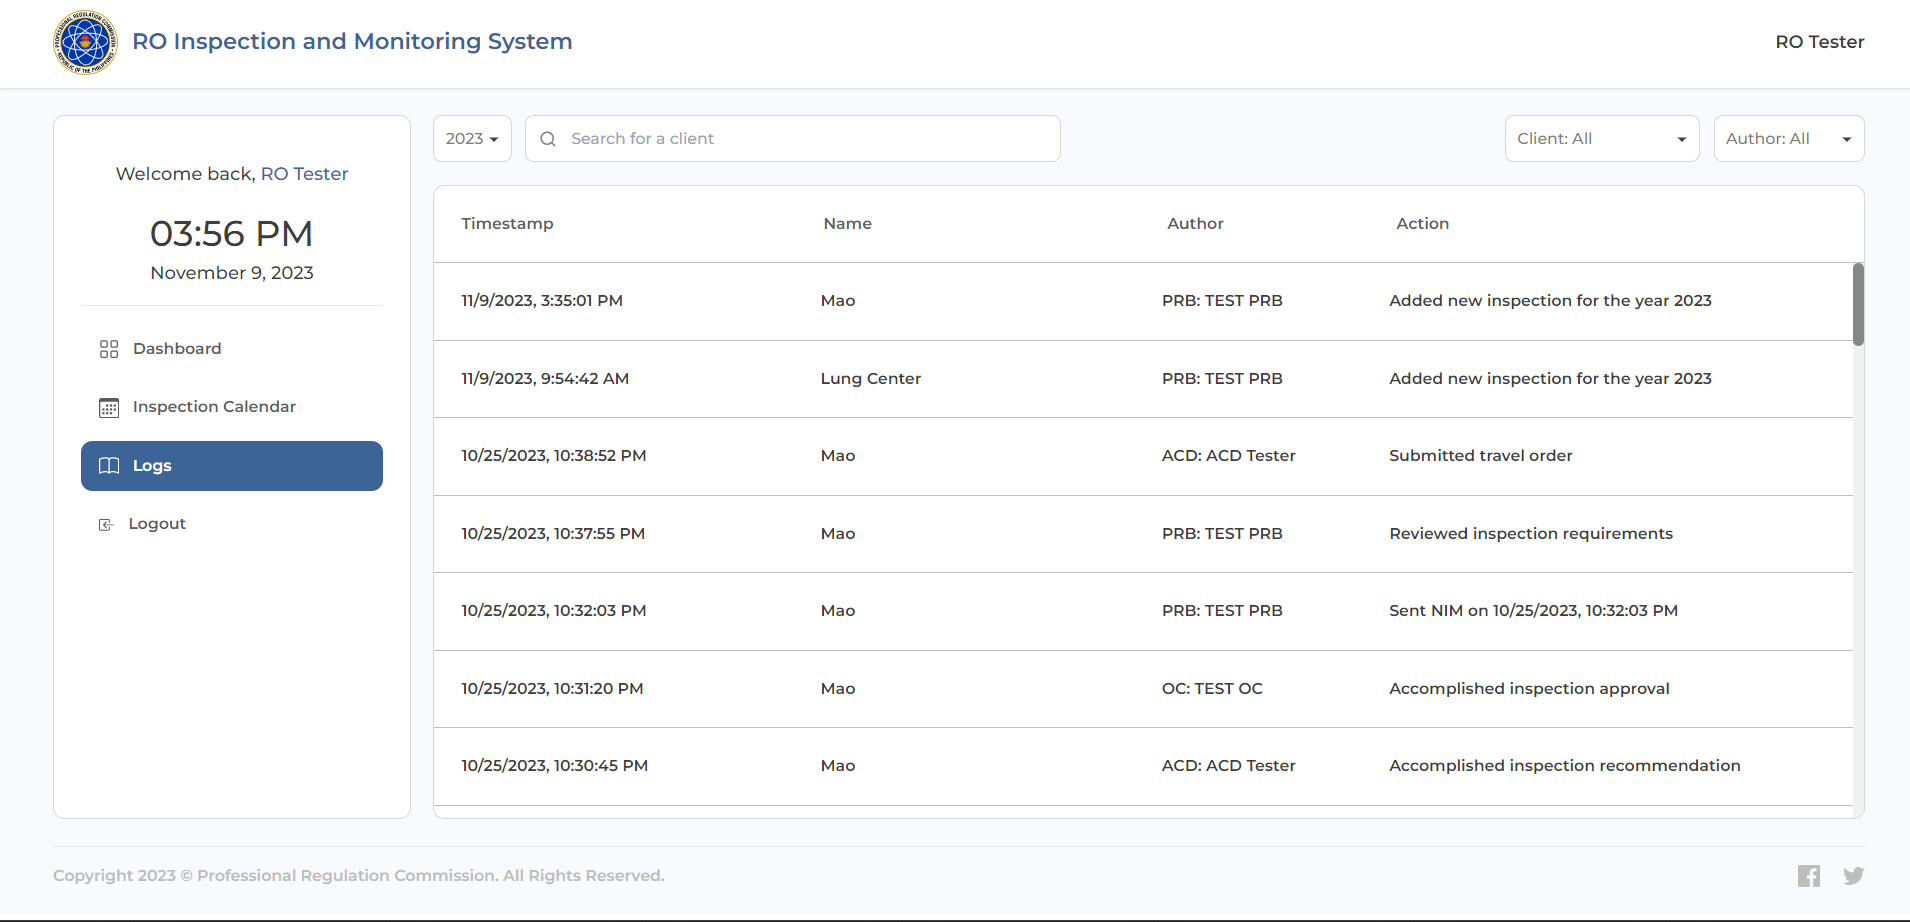Expand the Client: All filter
The width and height of the screenshot is (1910, 922).
coord(1601,139)
